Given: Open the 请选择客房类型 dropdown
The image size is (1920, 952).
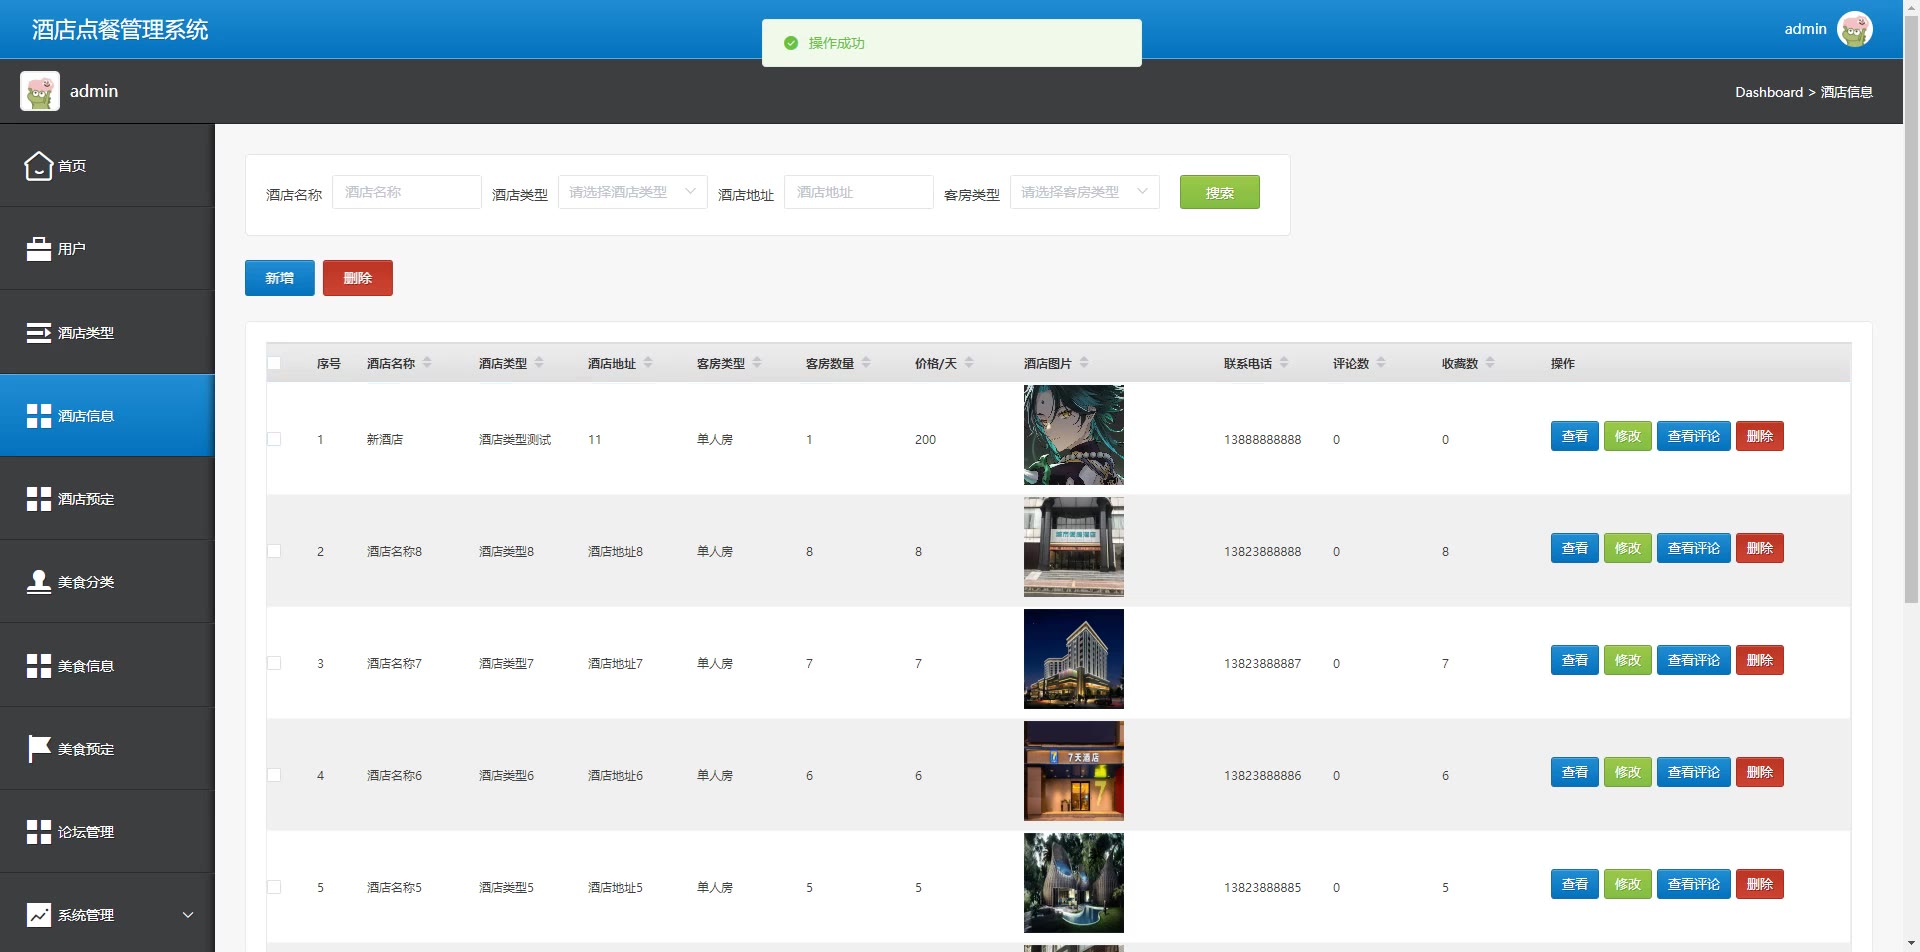Looking at the screenshot, I should click(x=1084, y=192).
